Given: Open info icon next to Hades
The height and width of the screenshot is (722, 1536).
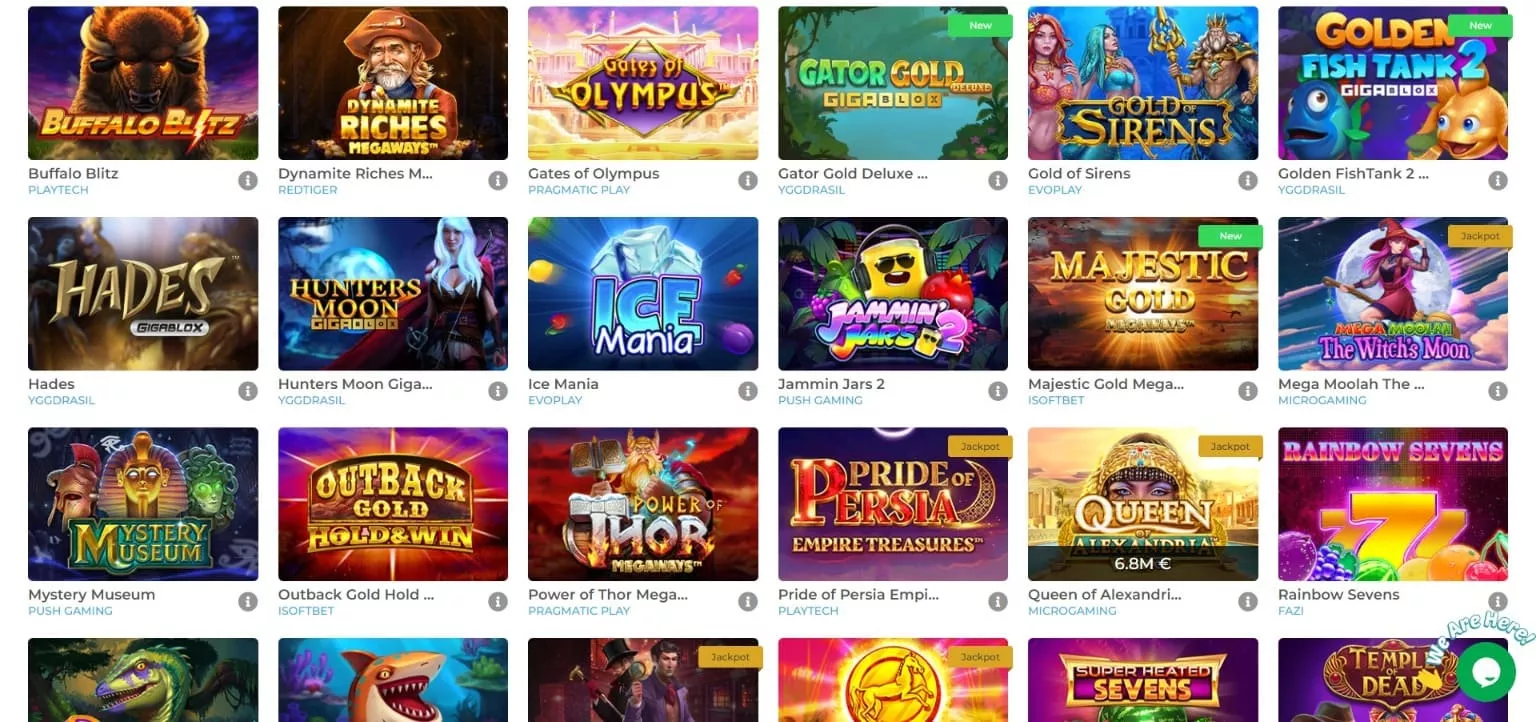Looking at the screenshot, I should 248,392.
